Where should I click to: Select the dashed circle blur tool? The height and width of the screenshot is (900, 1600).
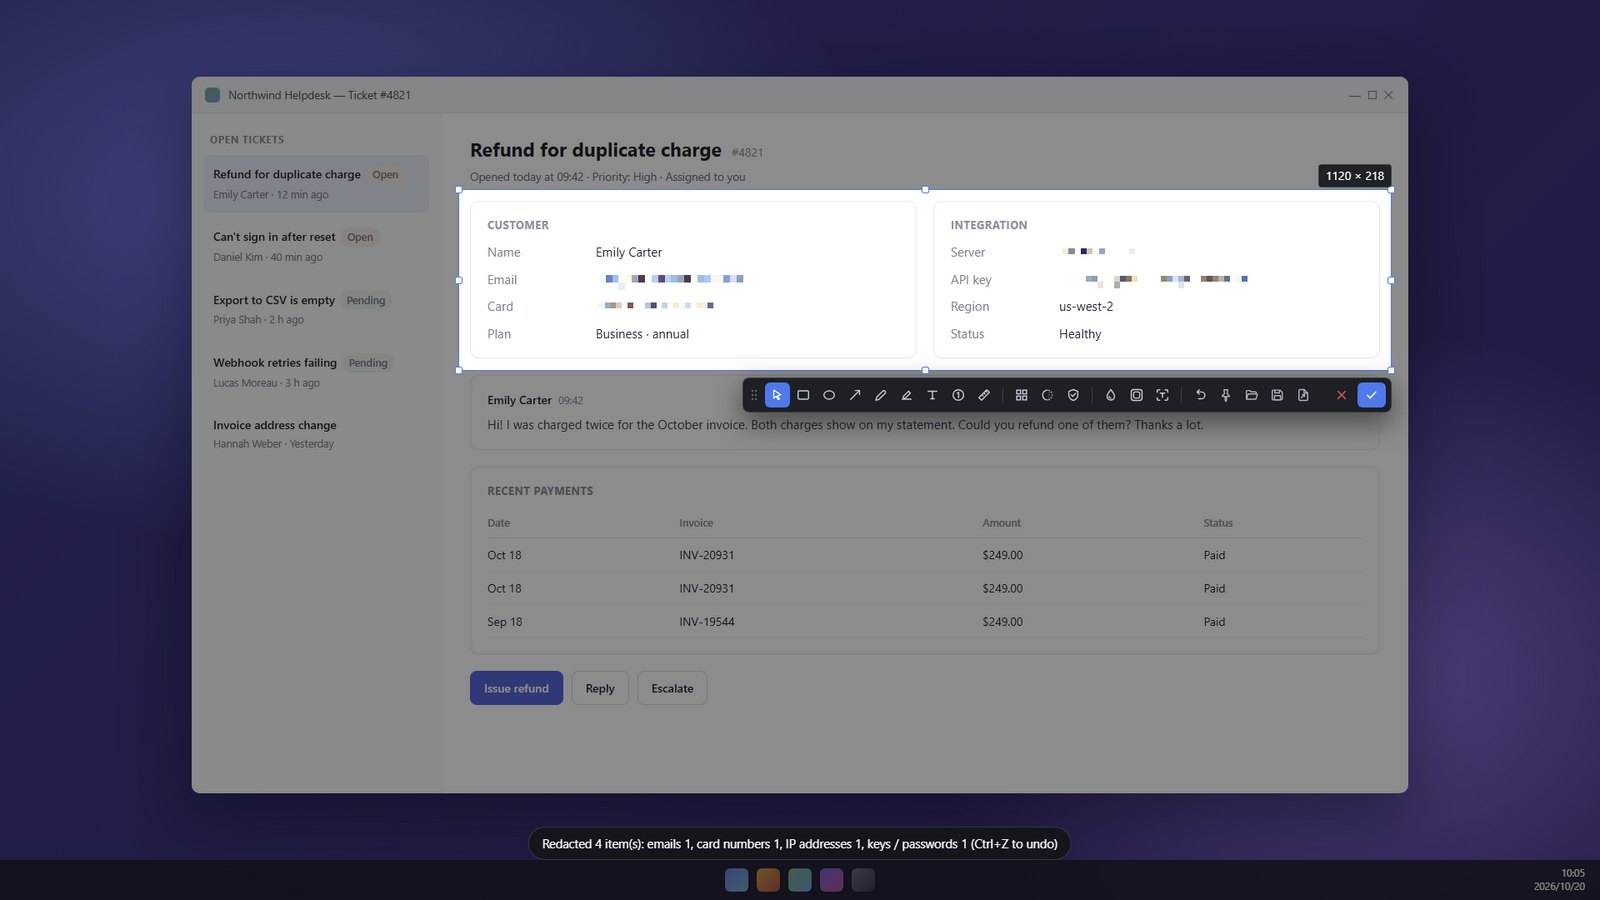point(1047,395)
